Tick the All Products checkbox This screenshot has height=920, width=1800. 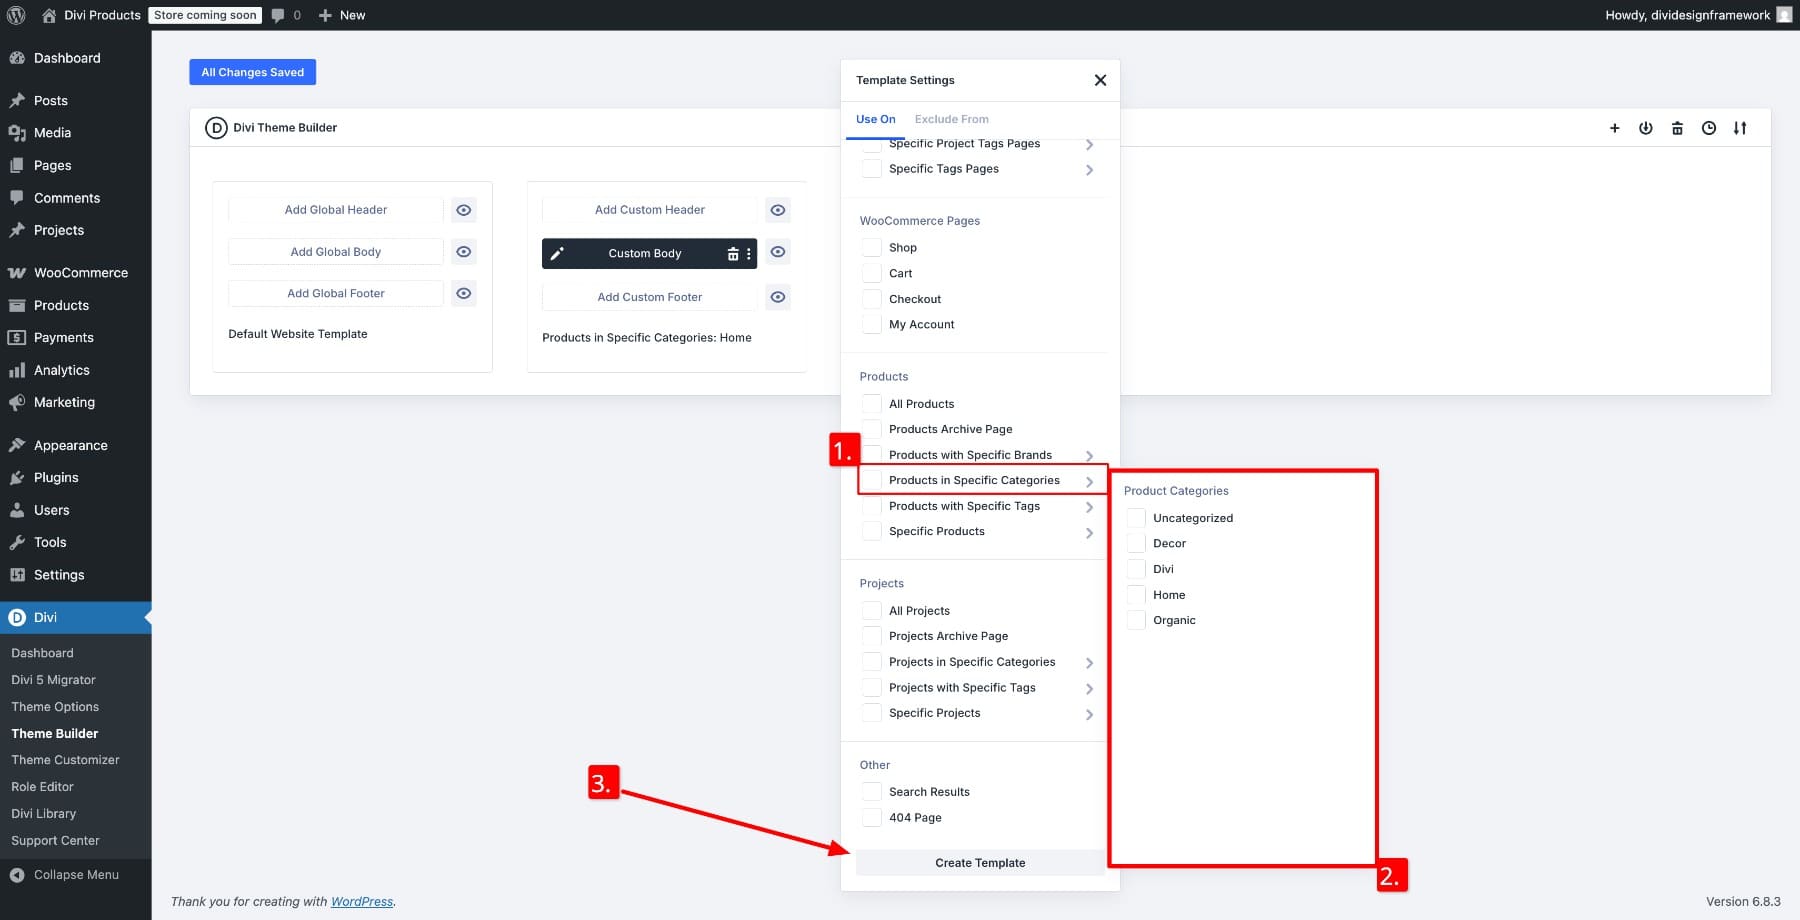[x=872, y=404]
